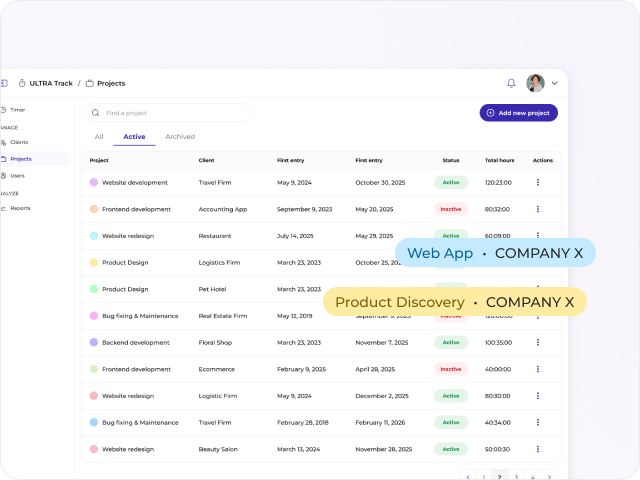Open the user profile avatar
The height and width of the screenshot is (480, 640).
[x=535, y=83]
